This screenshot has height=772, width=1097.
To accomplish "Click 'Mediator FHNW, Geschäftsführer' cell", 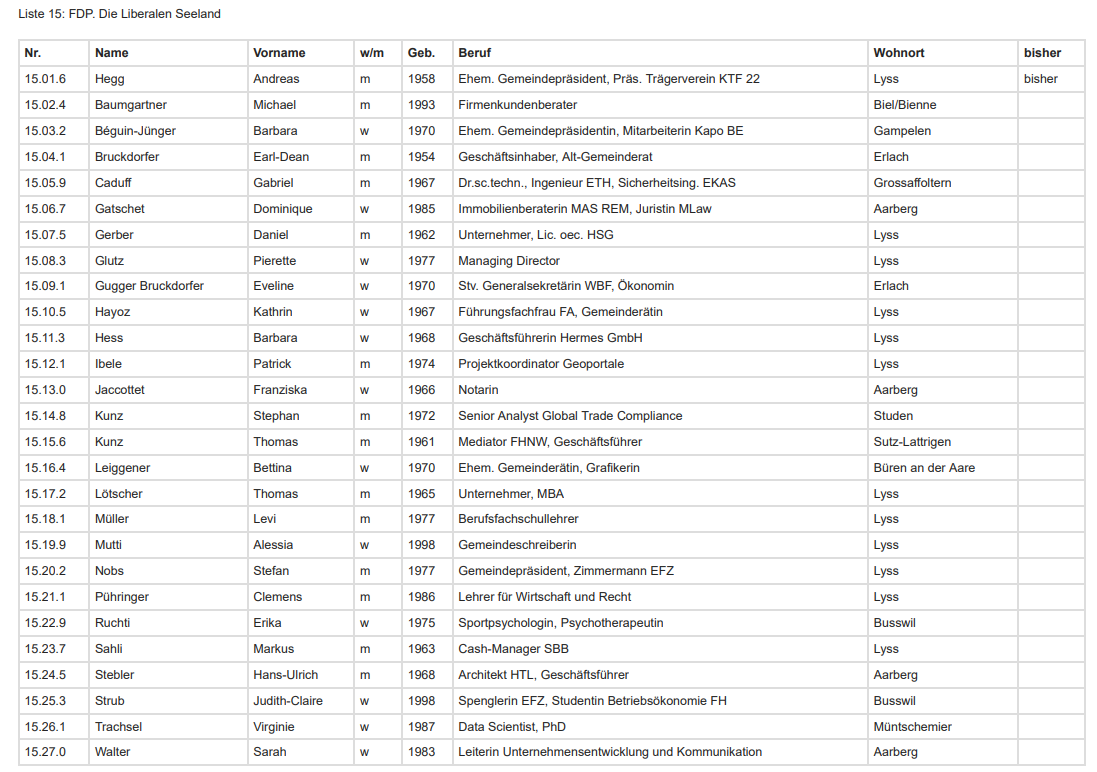I will (550, 442).
